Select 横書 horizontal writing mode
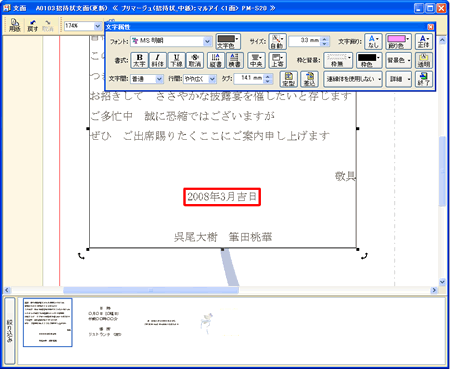 tap(235, 60)
